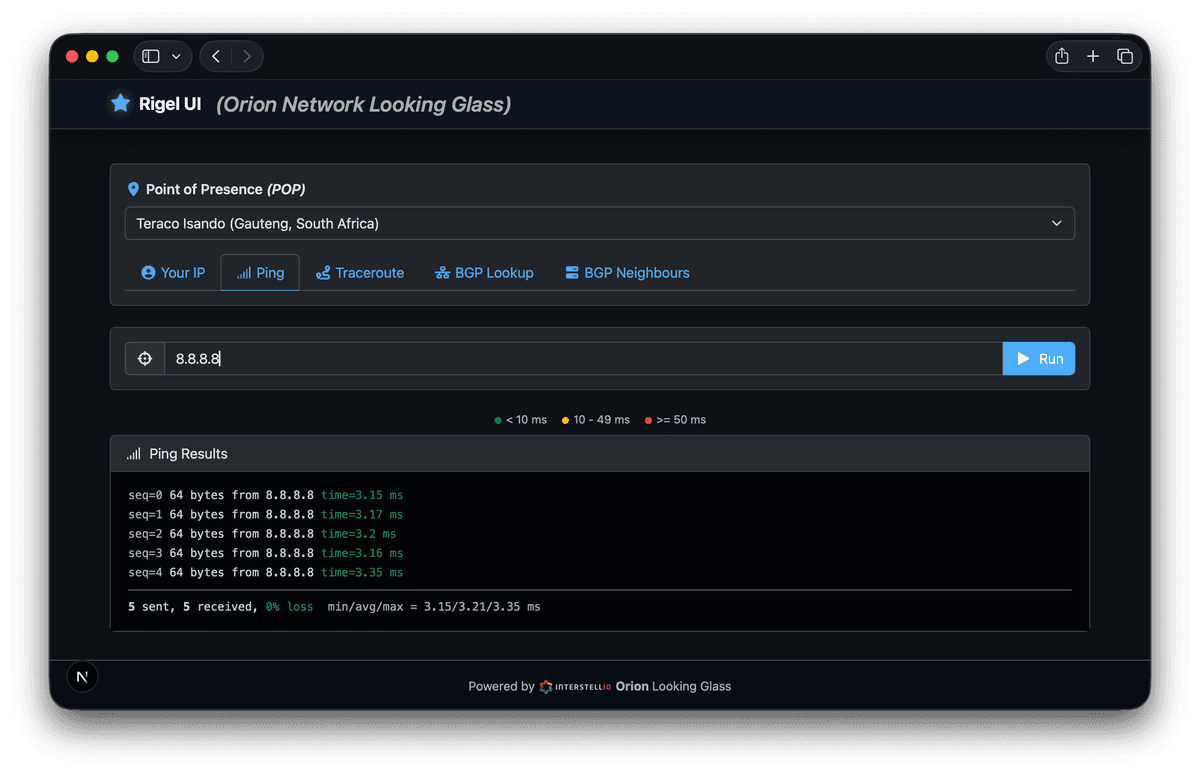Go back with browser back arrow

[217, 56]
